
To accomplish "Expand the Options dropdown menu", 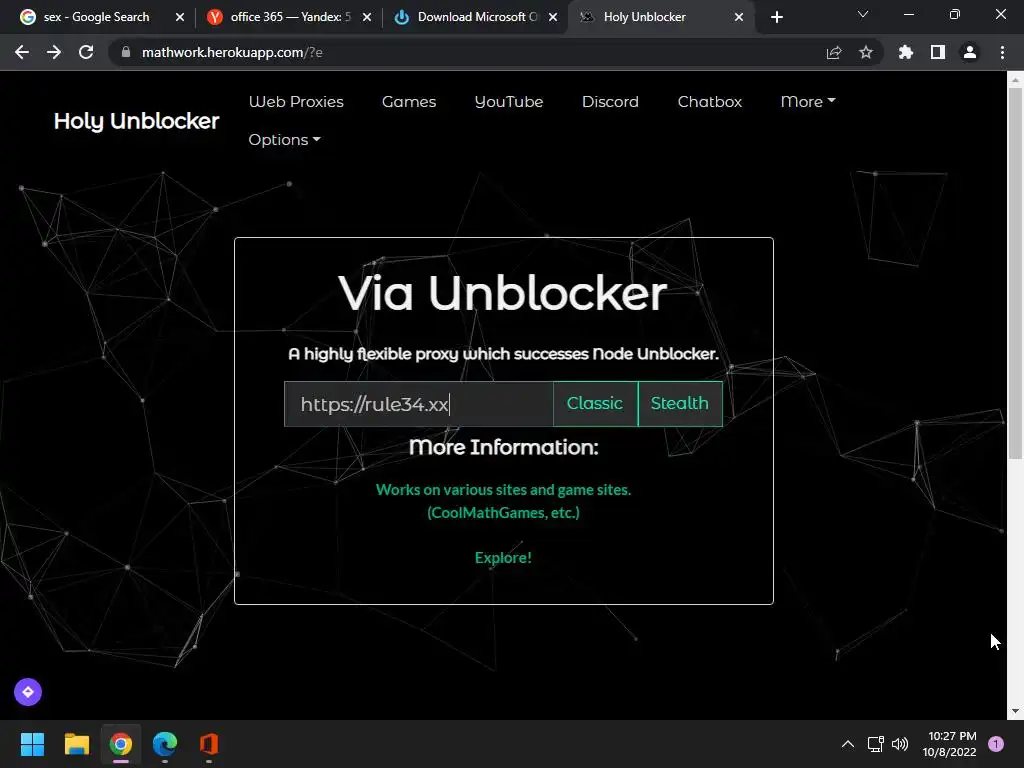I will pyautogui.click(x=284, y=140).
